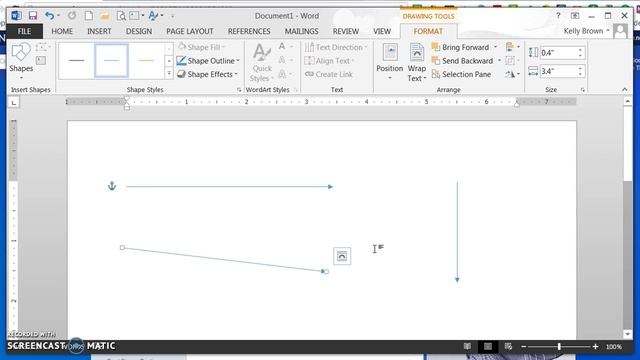This screenshot has height=360, width=640.
Task: Switch to the VIEW tab
Action: (382, 31)
